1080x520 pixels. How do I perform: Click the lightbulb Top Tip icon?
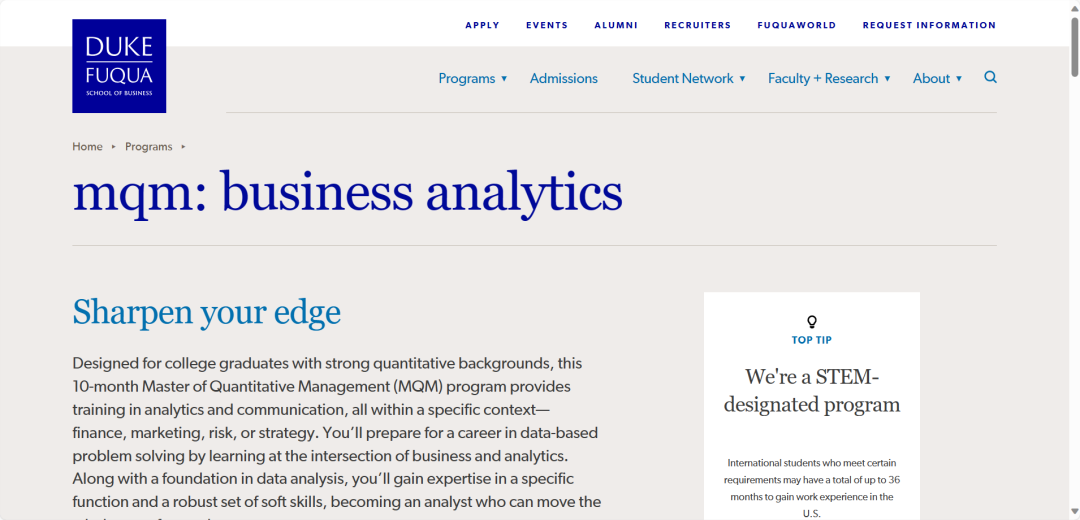point(811,322)
